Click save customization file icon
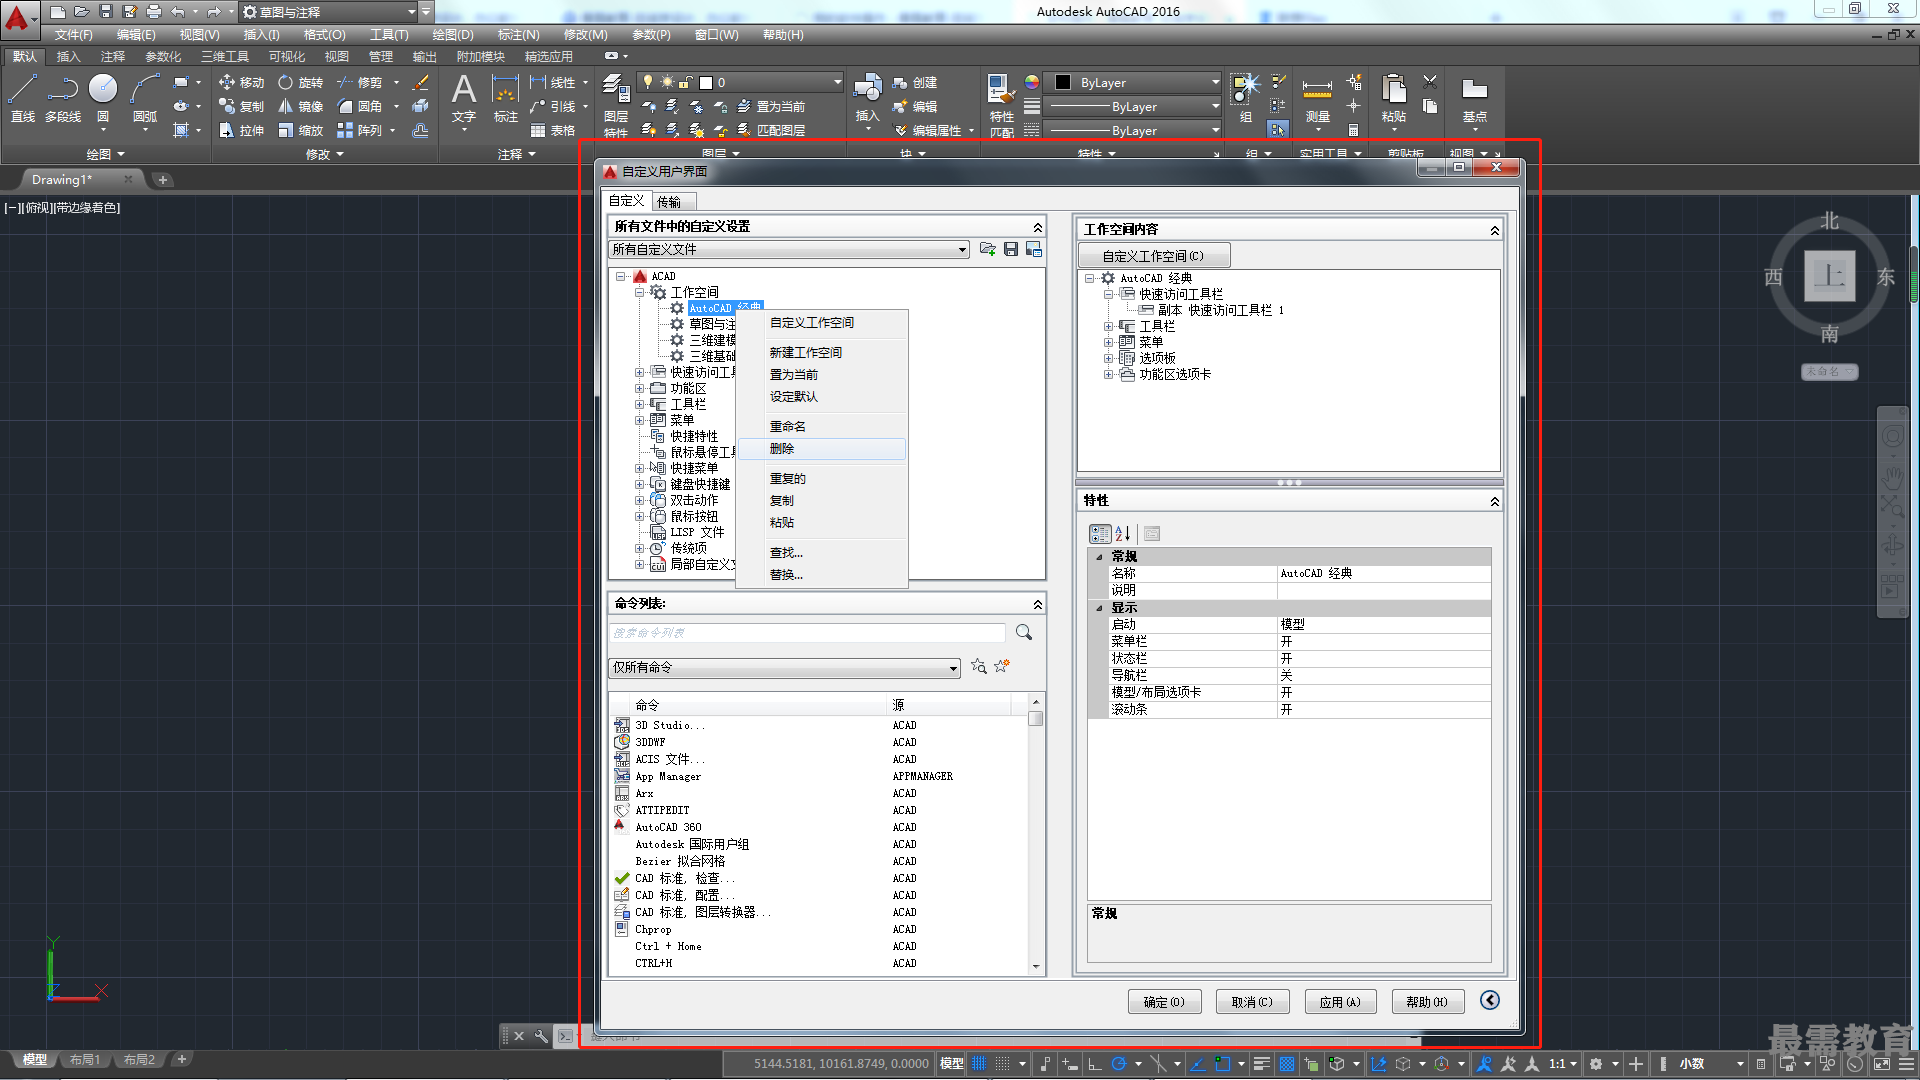This screenshot has height=1080, width=1920. pos(1011,249)
